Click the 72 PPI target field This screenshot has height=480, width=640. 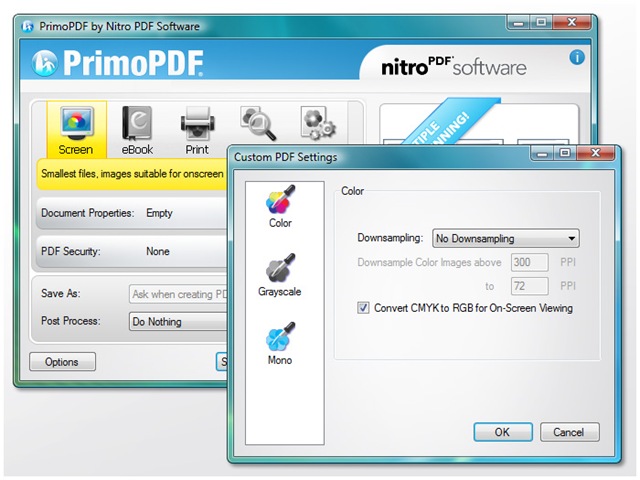pyautogui.click(x=529, y=286)
